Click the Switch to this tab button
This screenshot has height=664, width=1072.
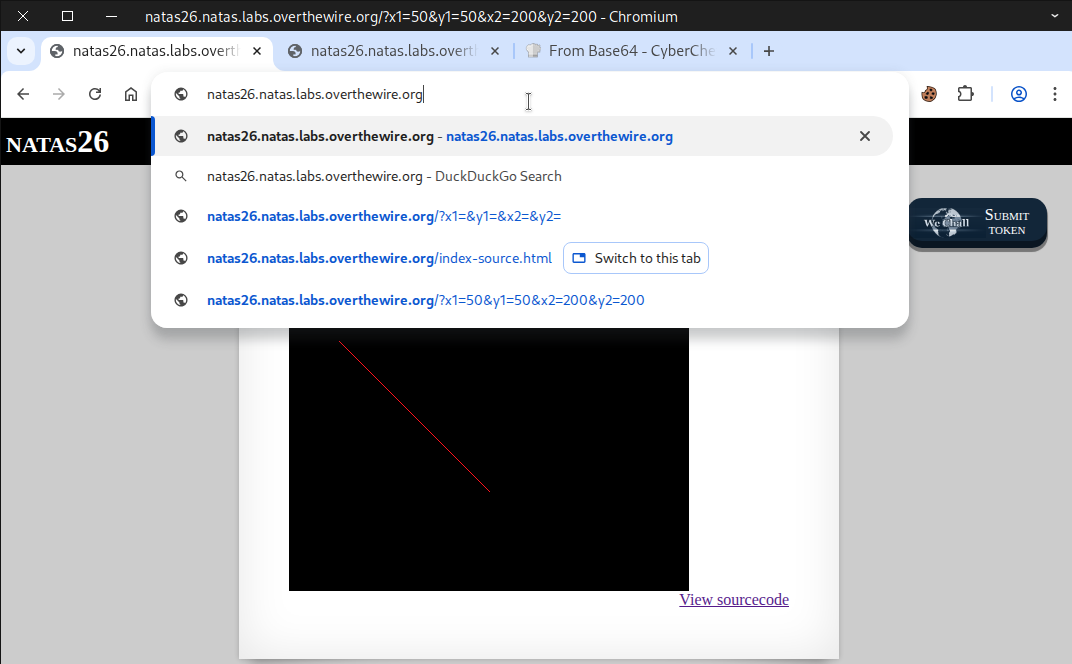click(x=636, y=258)
